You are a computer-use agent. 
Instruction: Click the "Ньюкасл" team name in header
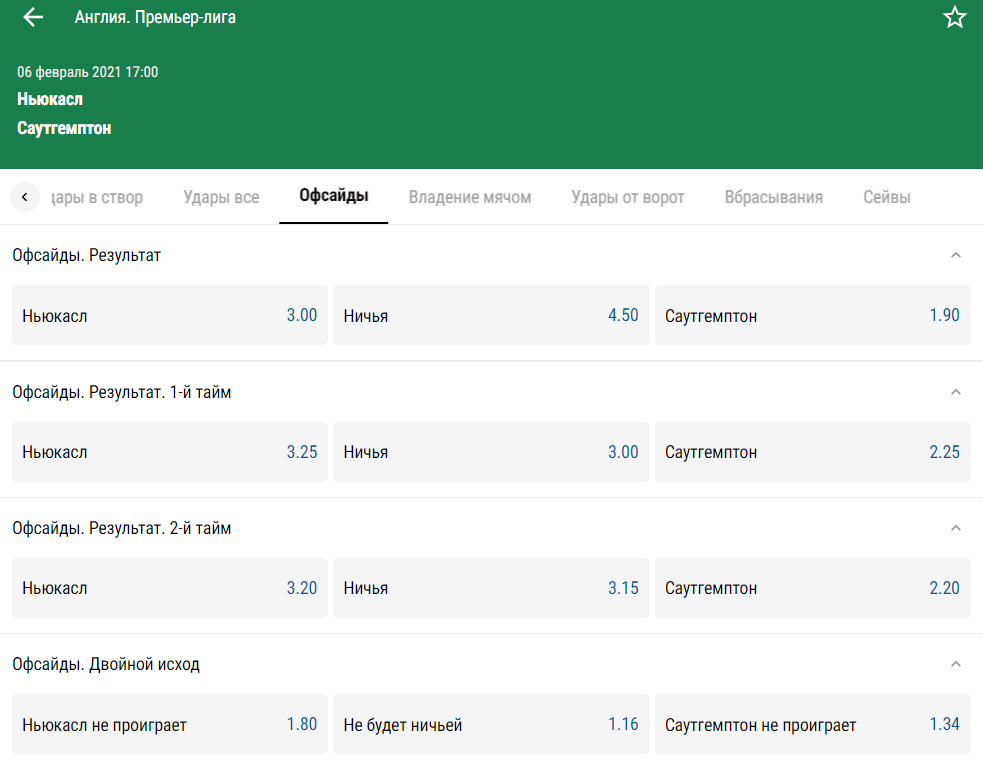tap(50, 99)
